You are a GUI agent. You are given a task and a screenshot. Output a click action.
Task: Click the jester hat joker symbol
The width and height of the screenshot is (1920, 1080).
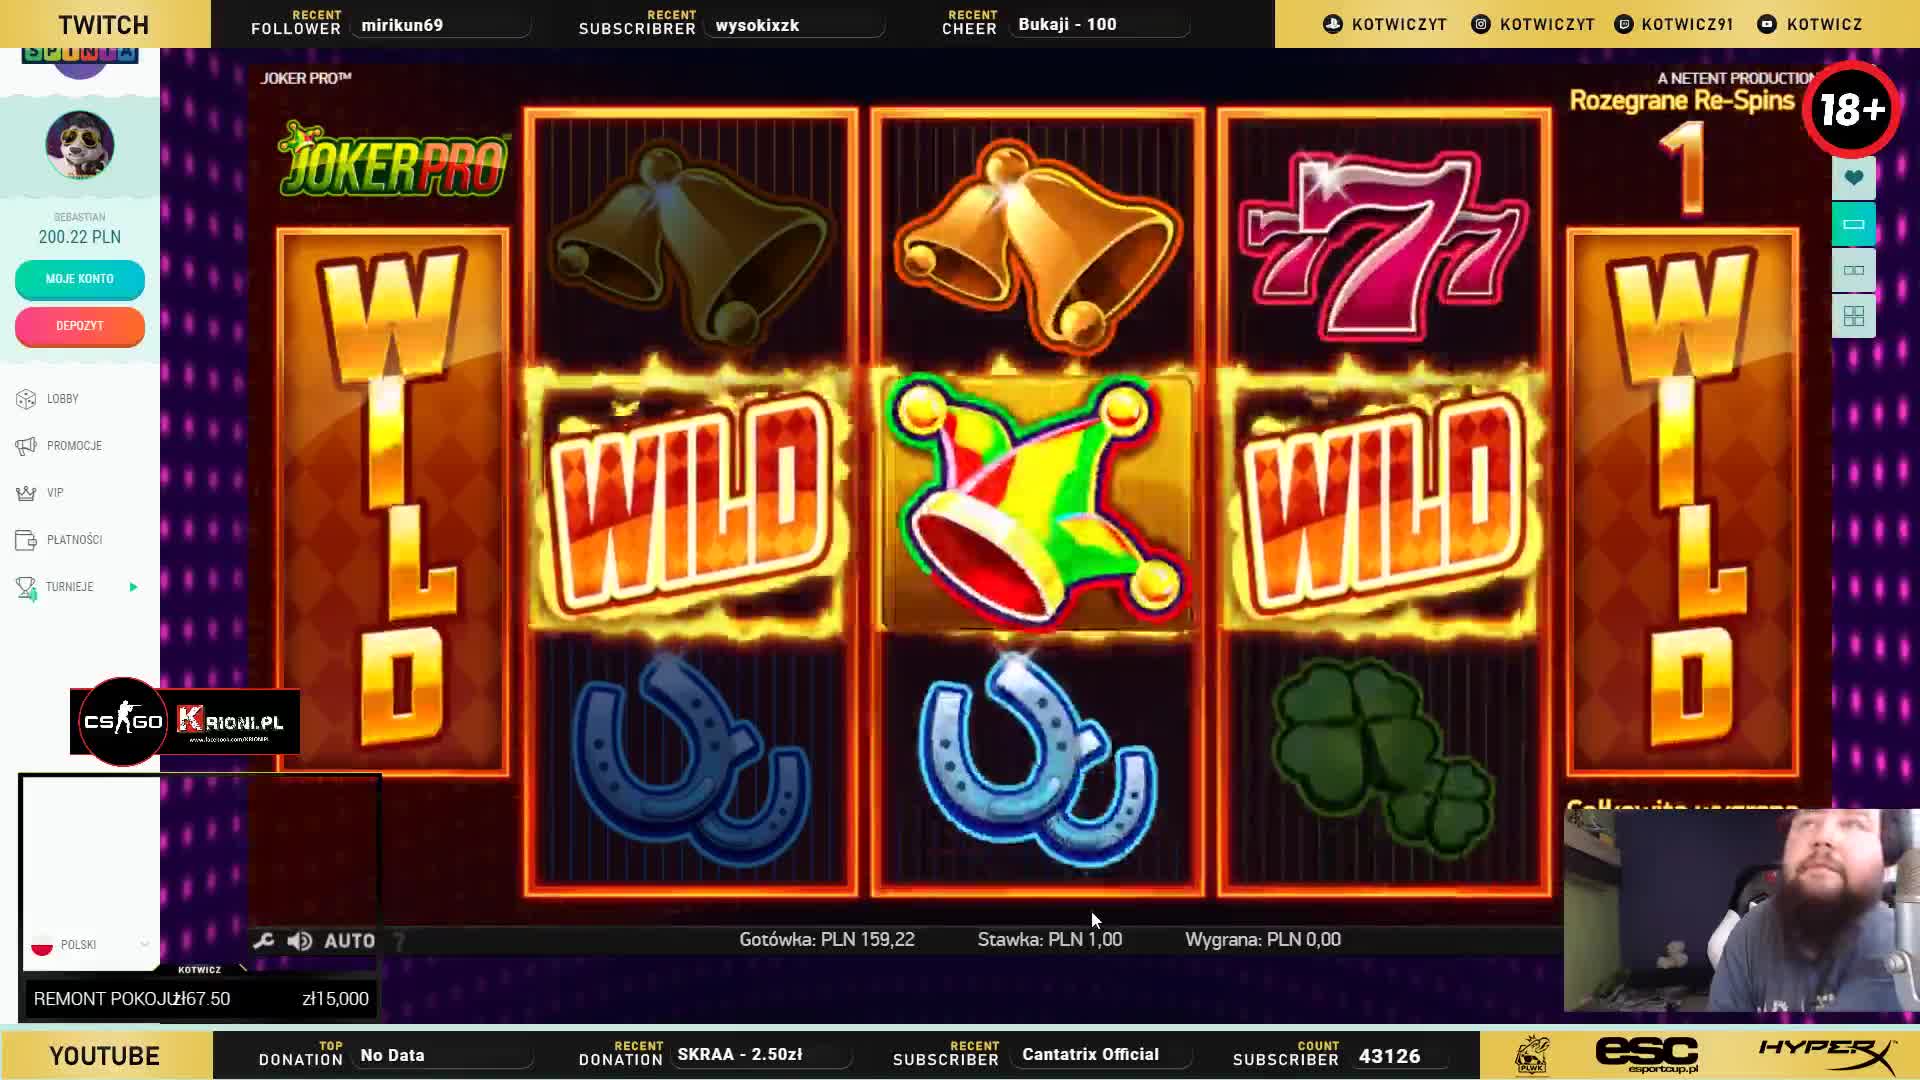[1037, 502]
